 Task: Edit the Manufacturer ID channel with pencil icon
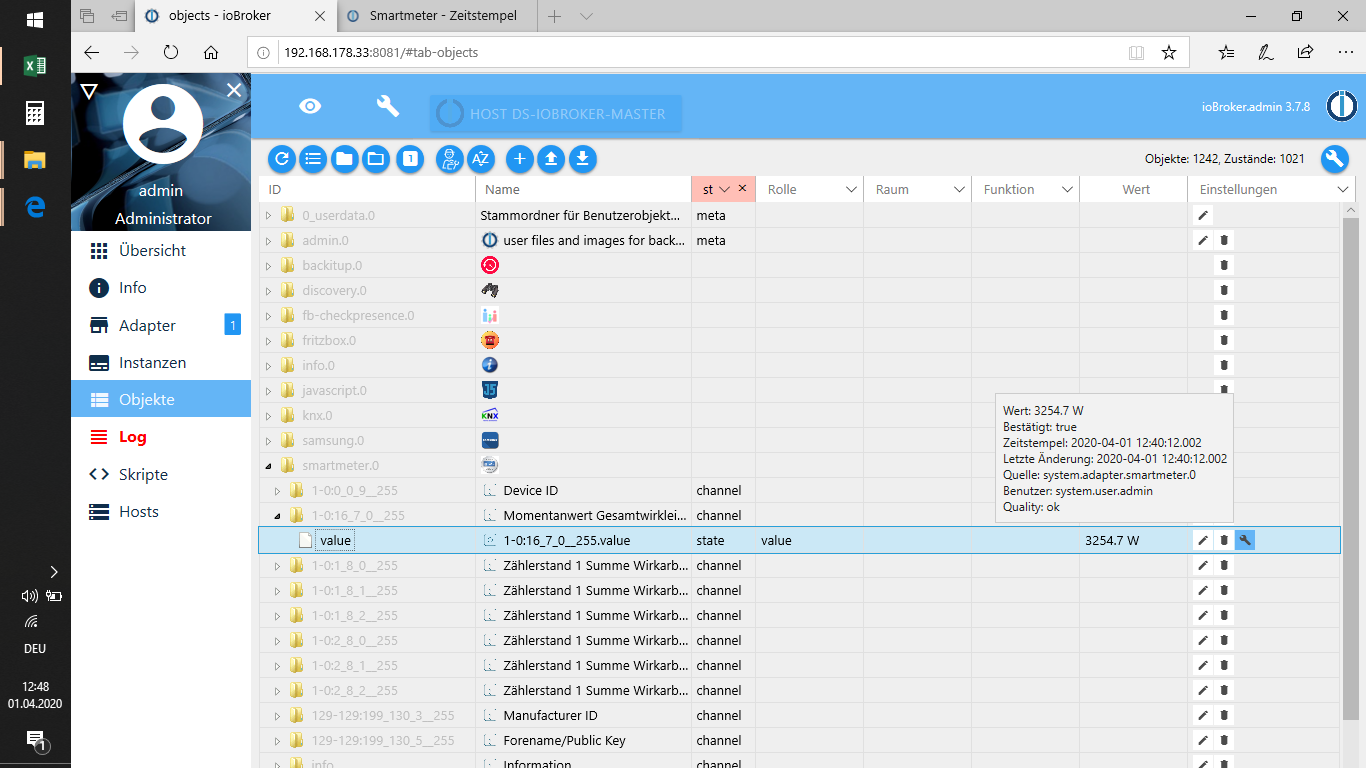(x=1203, y=715)
